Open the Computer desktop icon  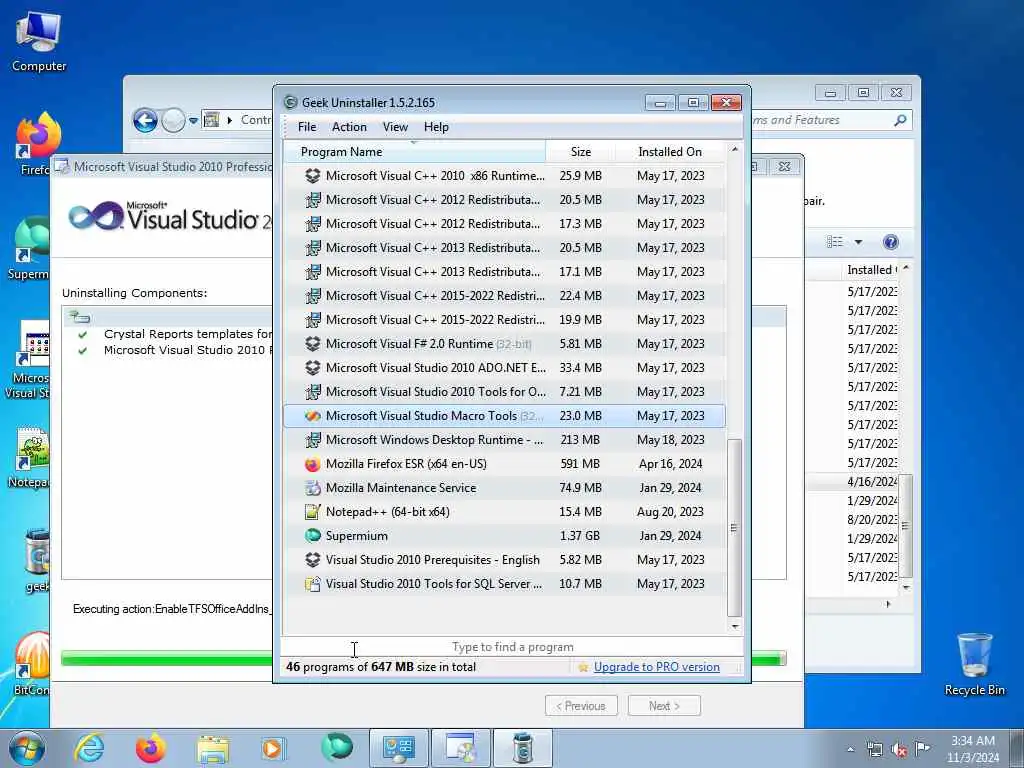[39, 42]
